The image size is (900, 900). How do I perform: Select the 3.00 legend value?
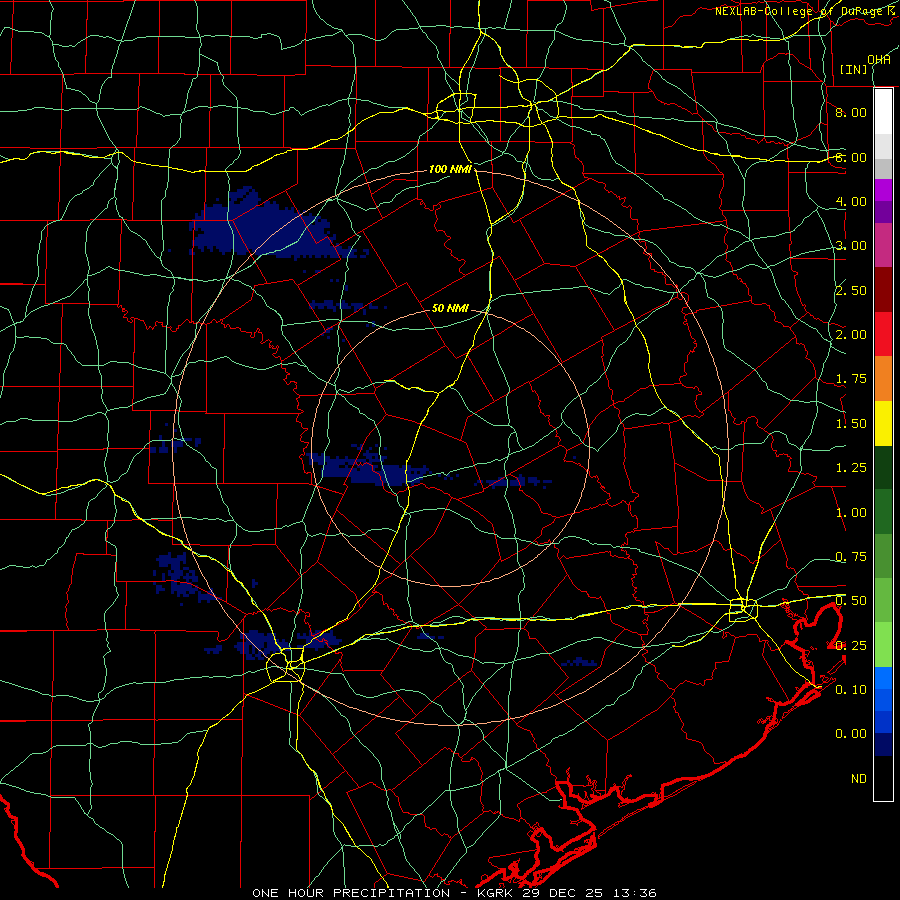[x=851, y=246]
